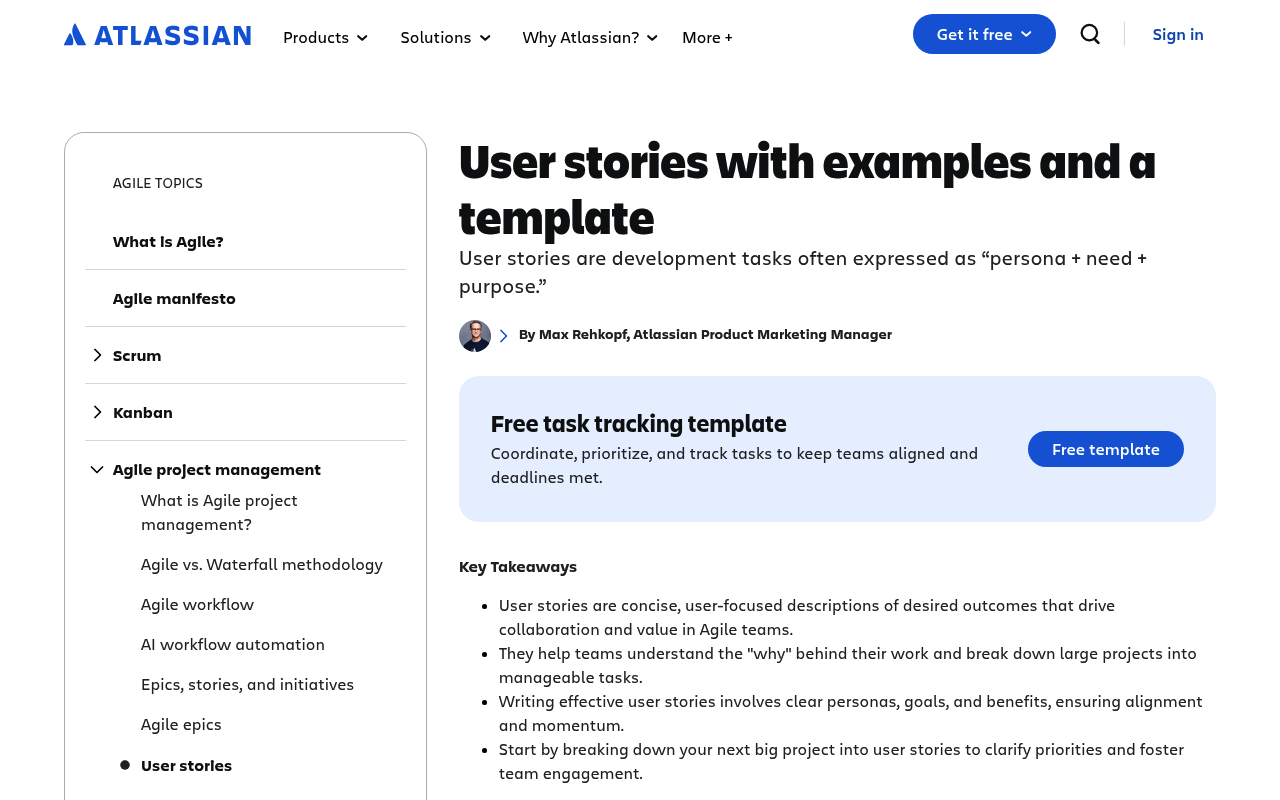Click the Free template button

(1106, 449)
